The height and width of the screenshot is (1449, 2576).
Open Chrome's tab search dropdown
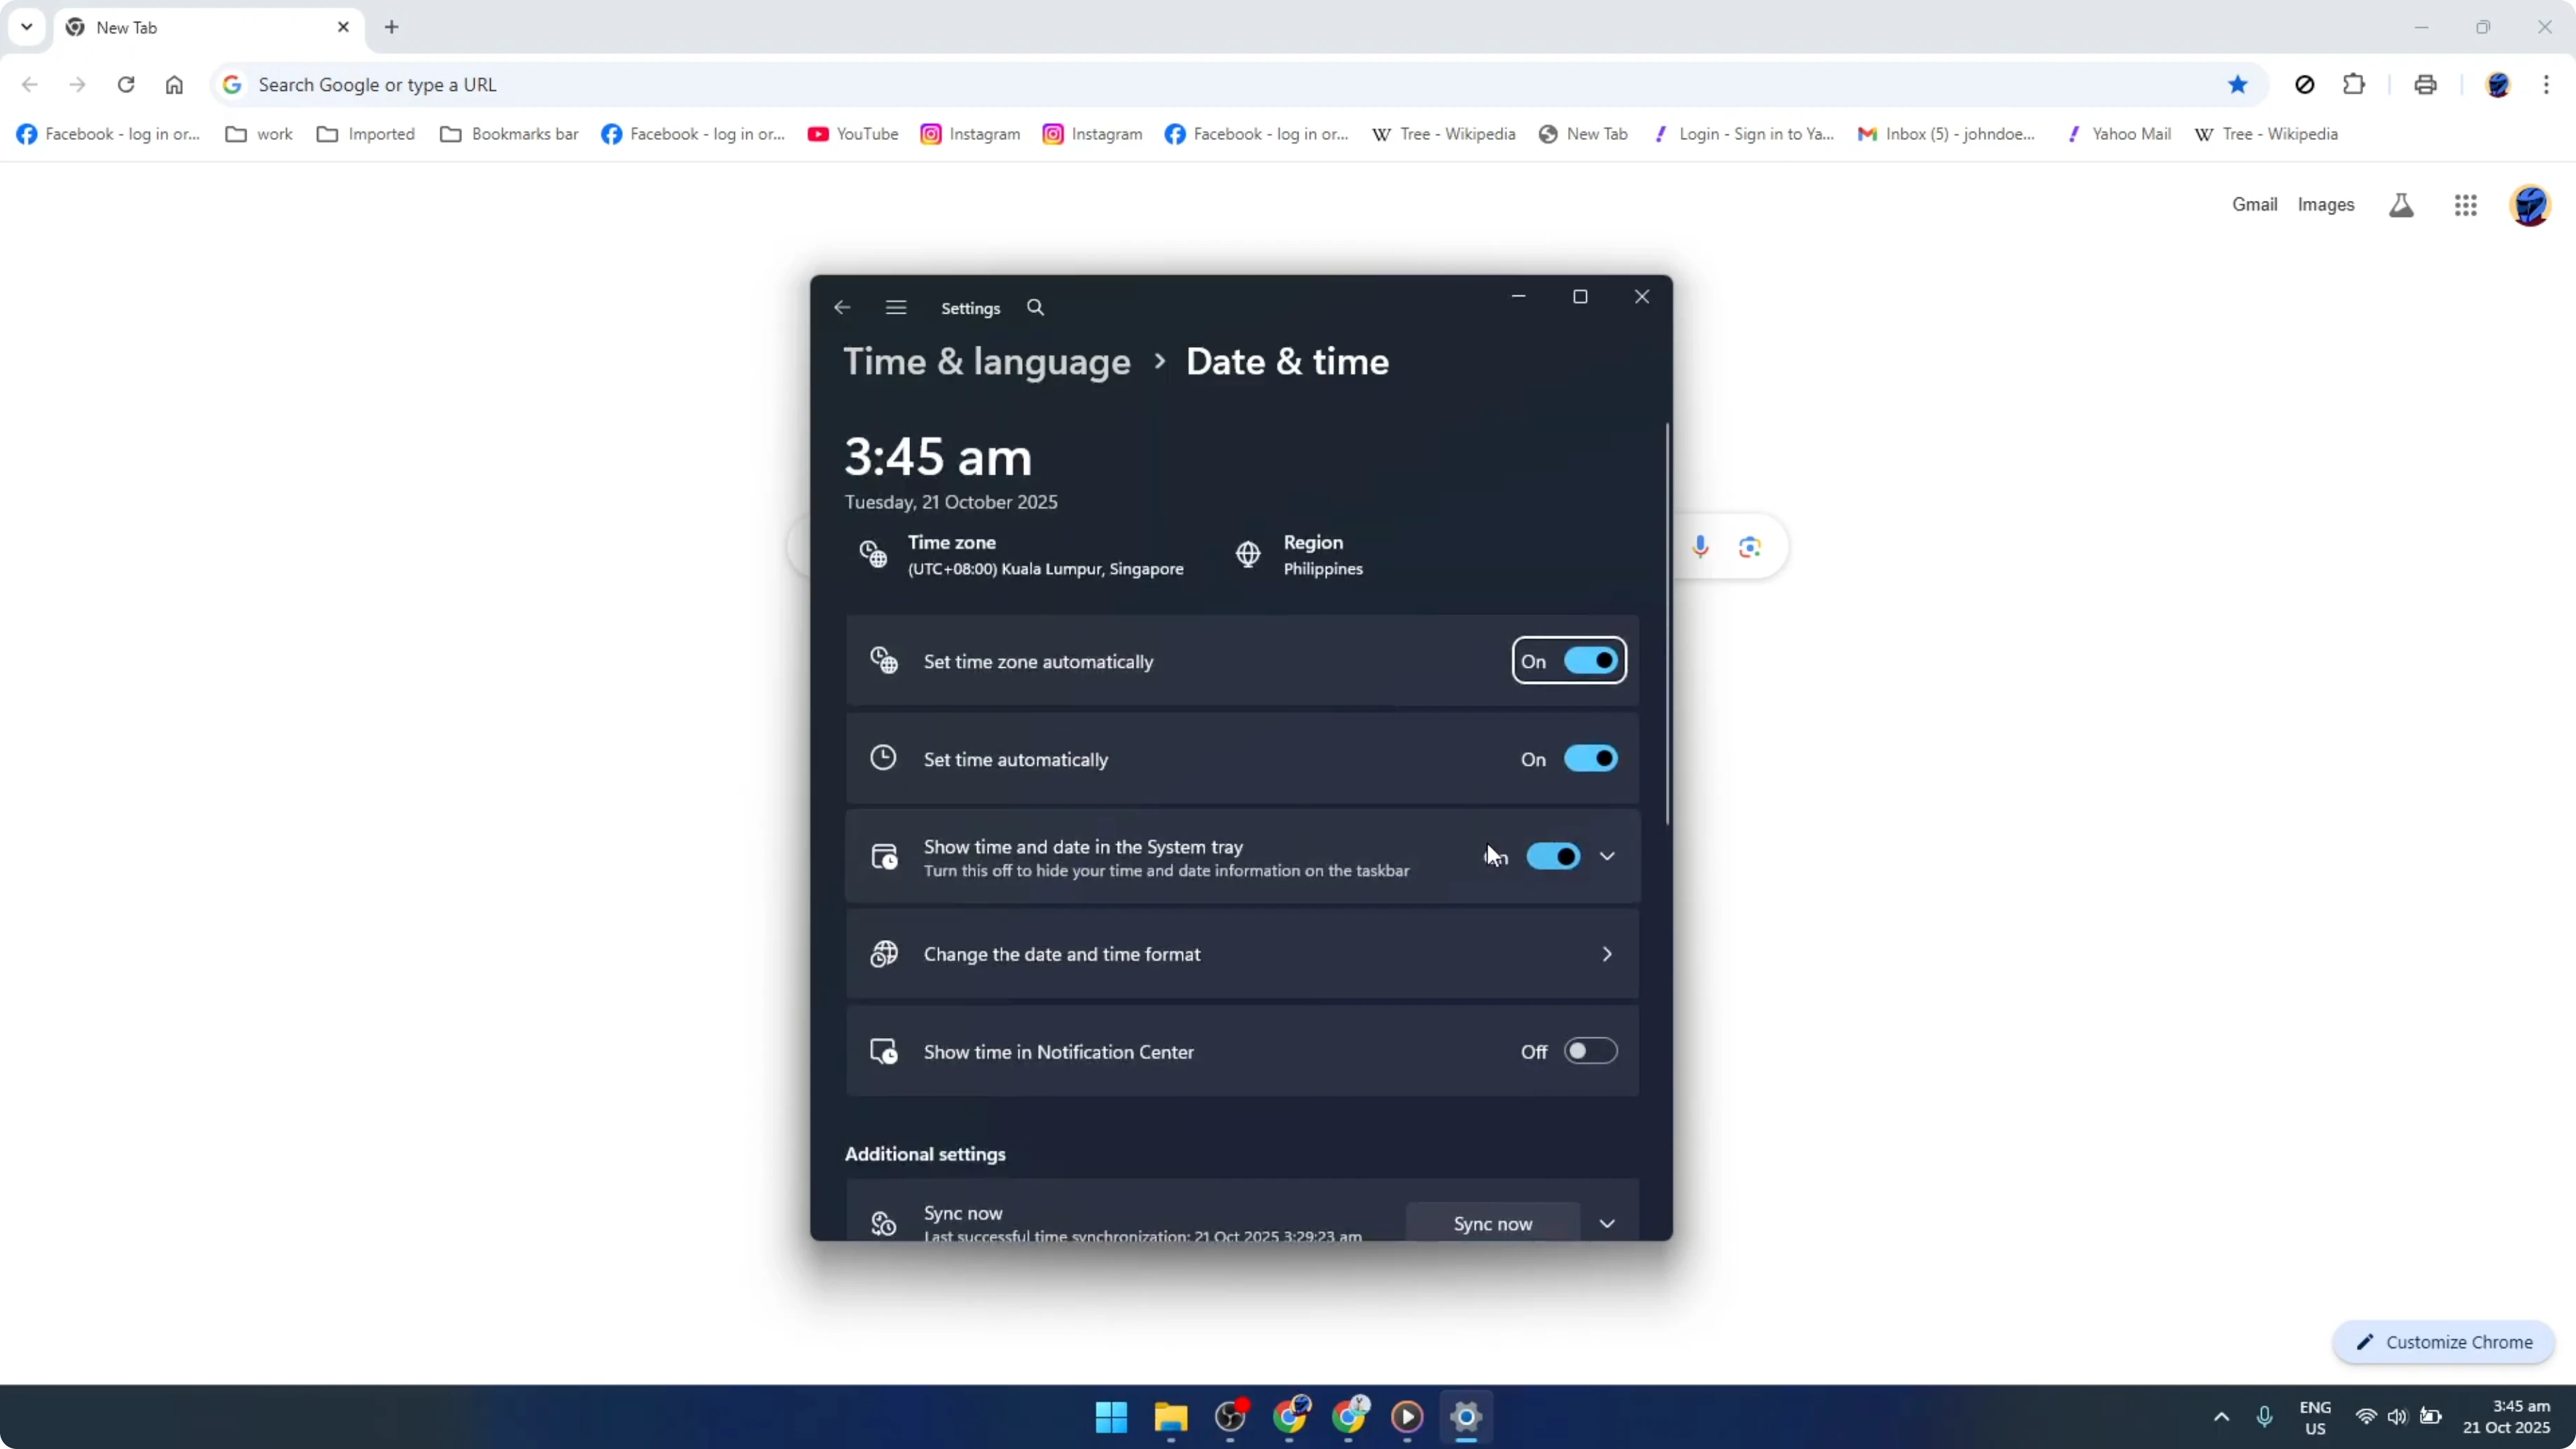tap(27, 27)
